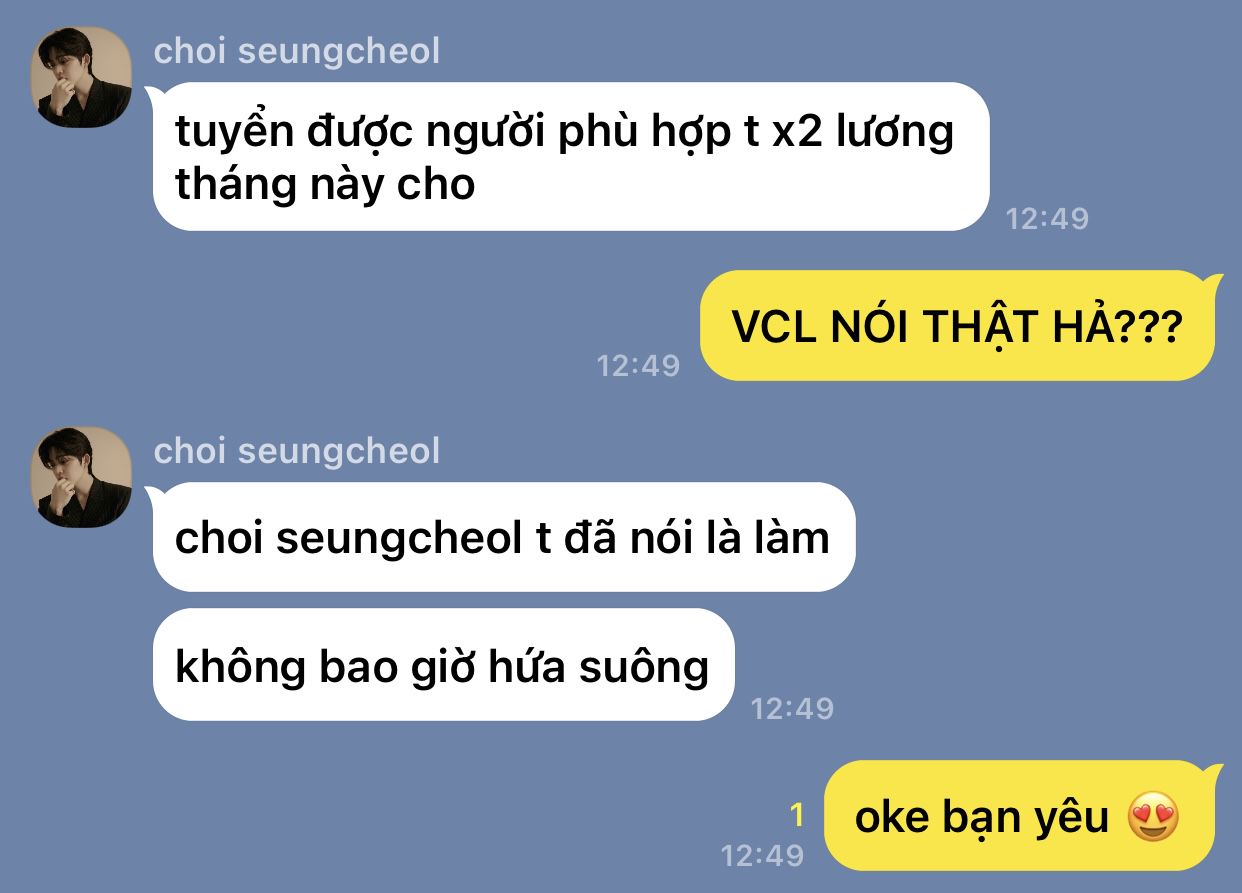Click the words 'bạn yêu' in the last bubble

1026,817
